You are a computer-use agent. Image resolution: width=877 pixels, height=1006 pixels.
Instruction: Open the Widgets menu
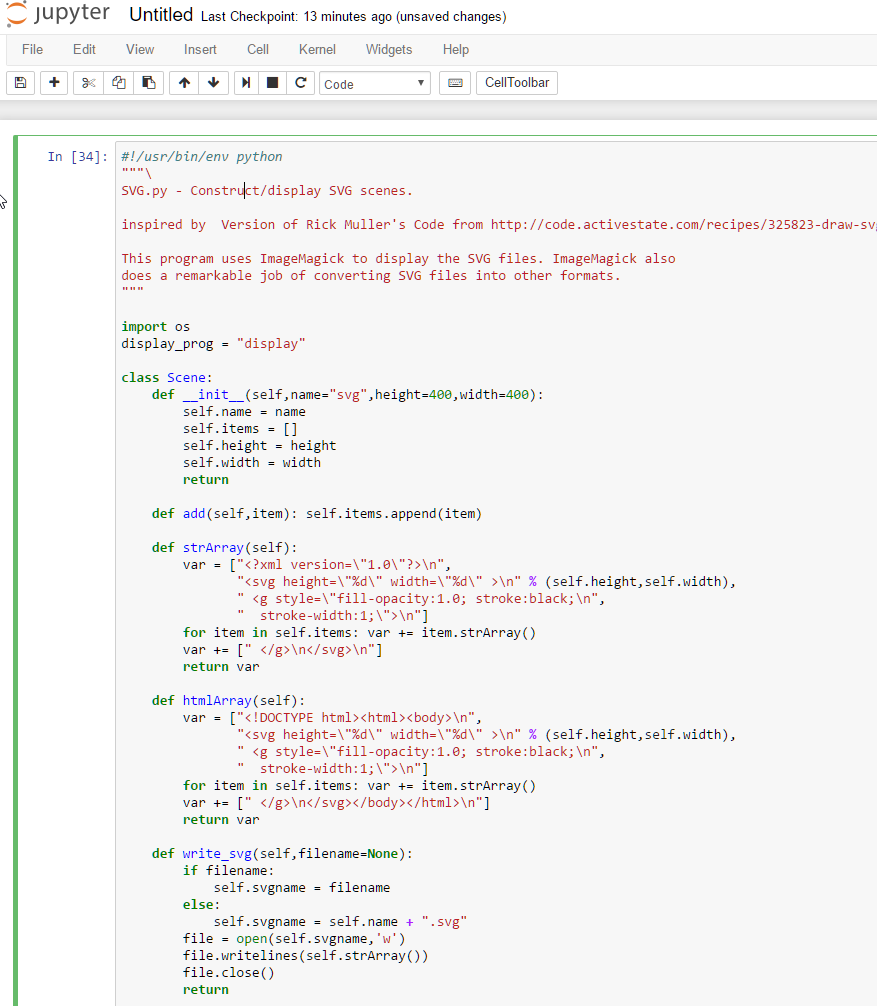pos(389,49)
